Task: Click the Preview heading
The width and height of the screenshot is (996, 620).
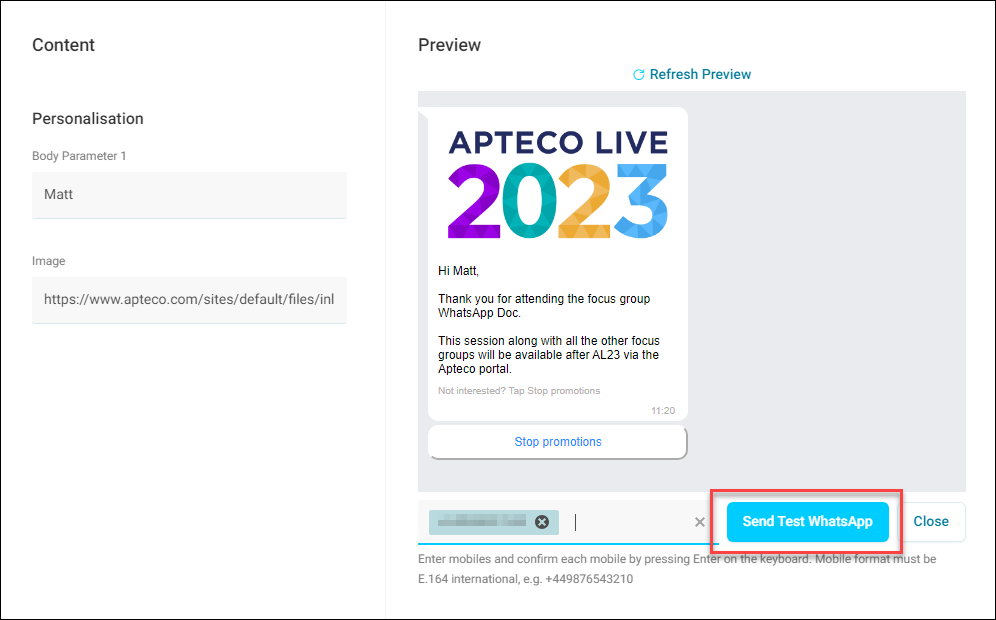Action: (x=449, y=45)
